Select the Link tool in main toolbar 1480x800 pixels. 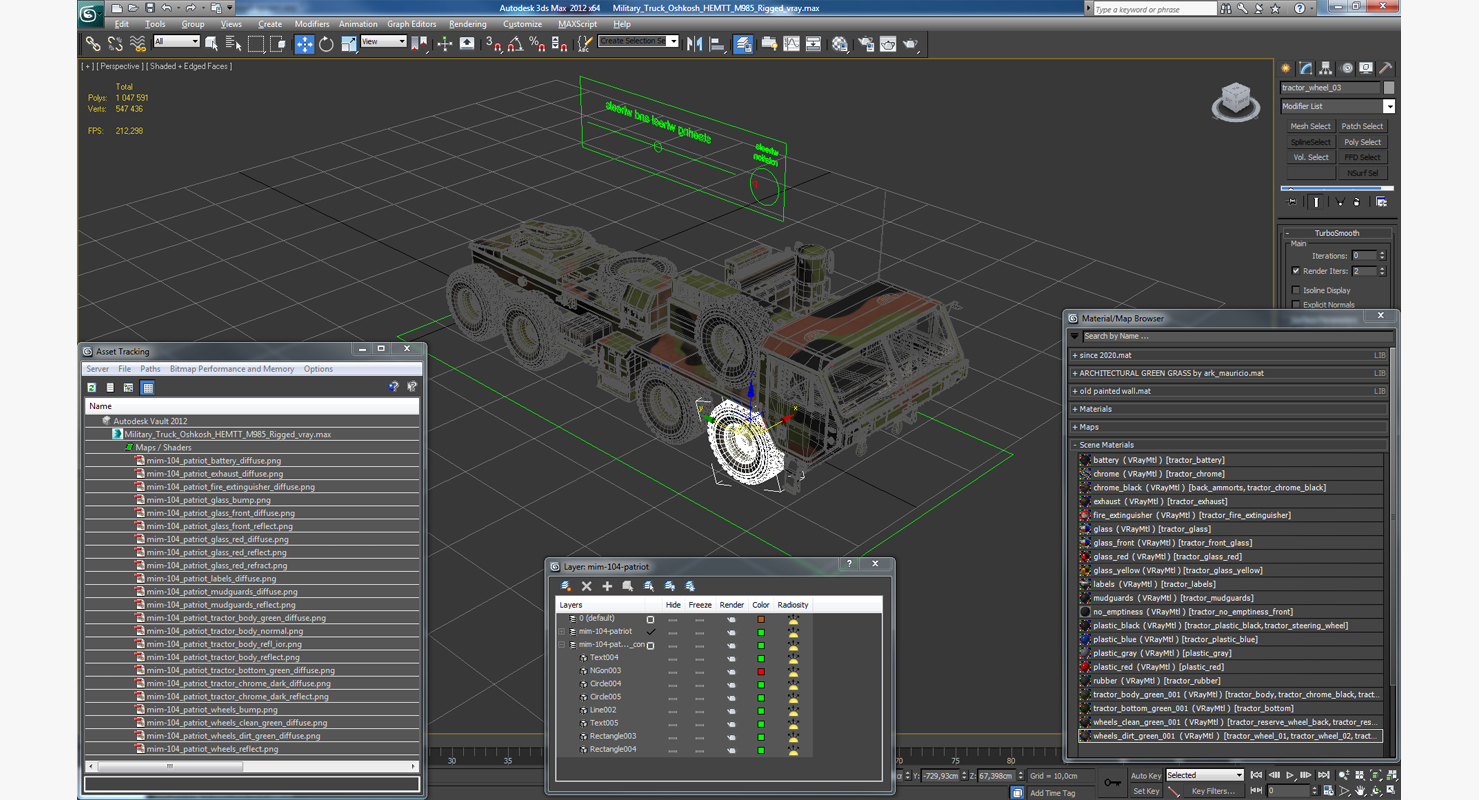93,44
